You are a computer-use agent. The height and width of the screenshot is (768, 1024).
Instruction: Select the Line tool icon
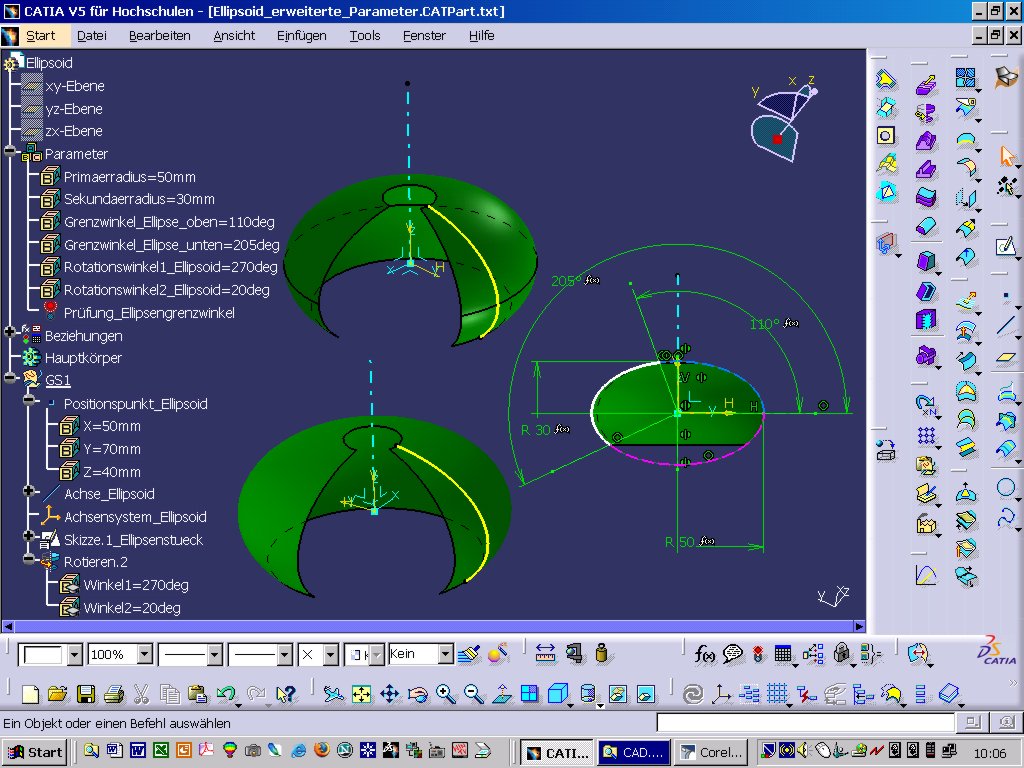tap(1006, 326)
